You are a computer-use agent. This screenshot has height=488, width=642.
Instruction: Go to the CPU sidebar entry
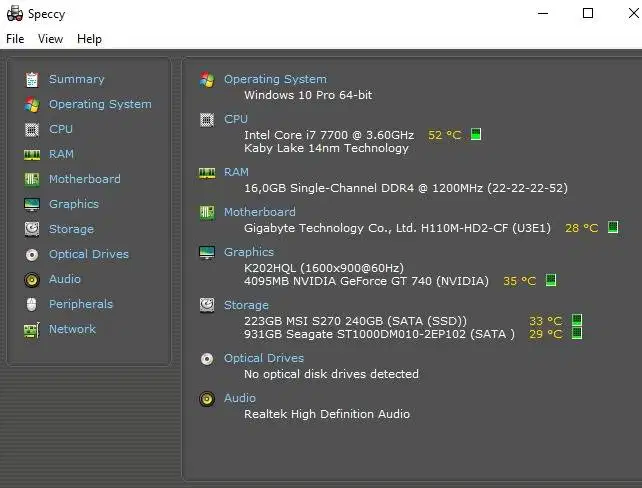pos(61,129)
